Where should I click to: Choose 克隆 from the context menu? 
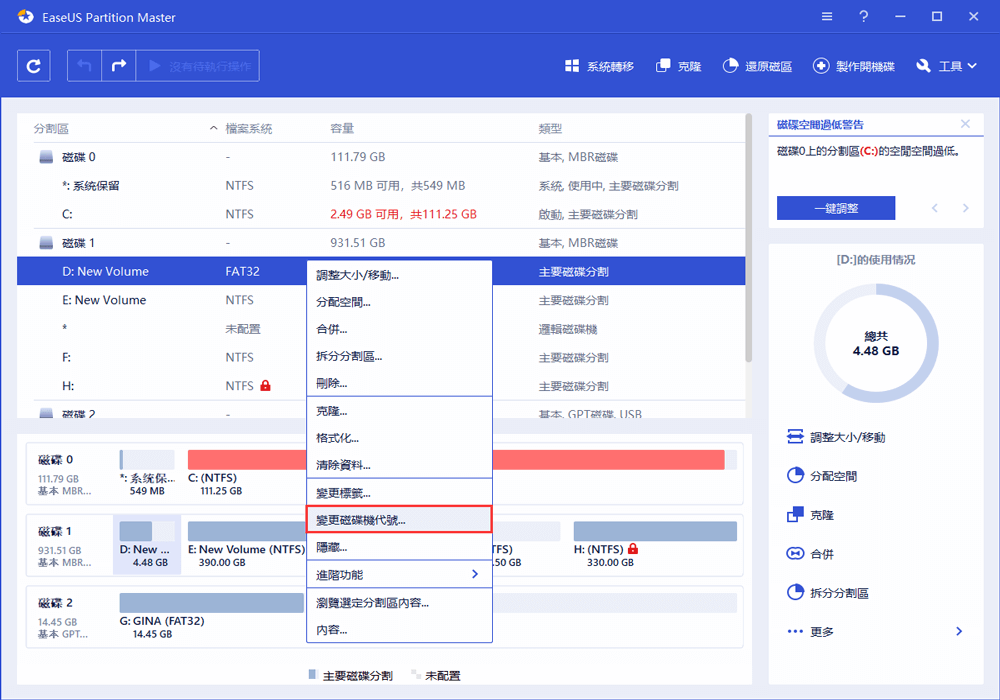(x=399, y=411)
